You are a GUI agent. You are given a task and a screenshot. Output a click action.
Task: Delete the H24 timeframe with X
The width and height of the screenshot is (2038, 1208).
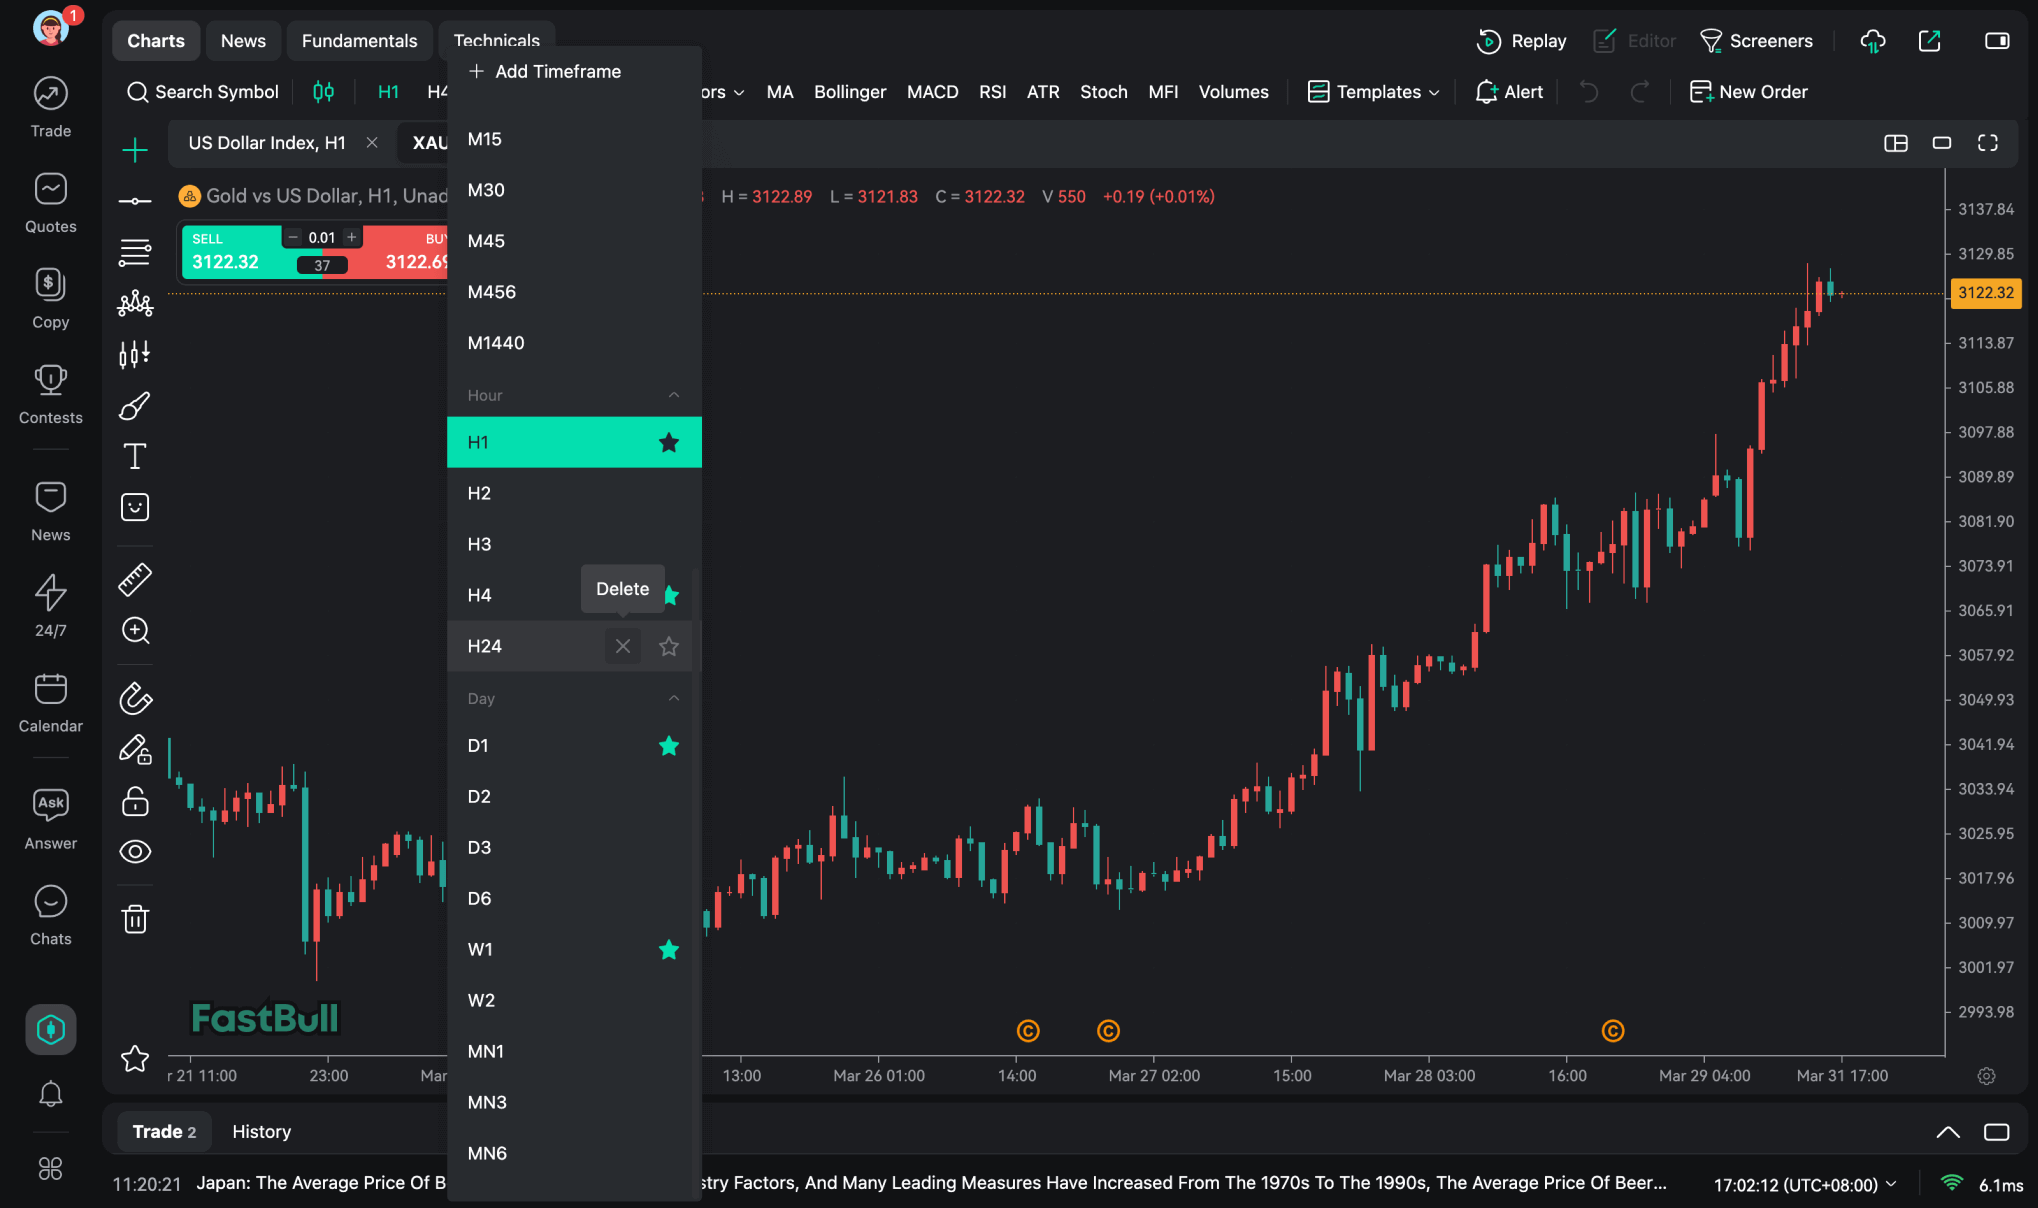click(623, 647)
